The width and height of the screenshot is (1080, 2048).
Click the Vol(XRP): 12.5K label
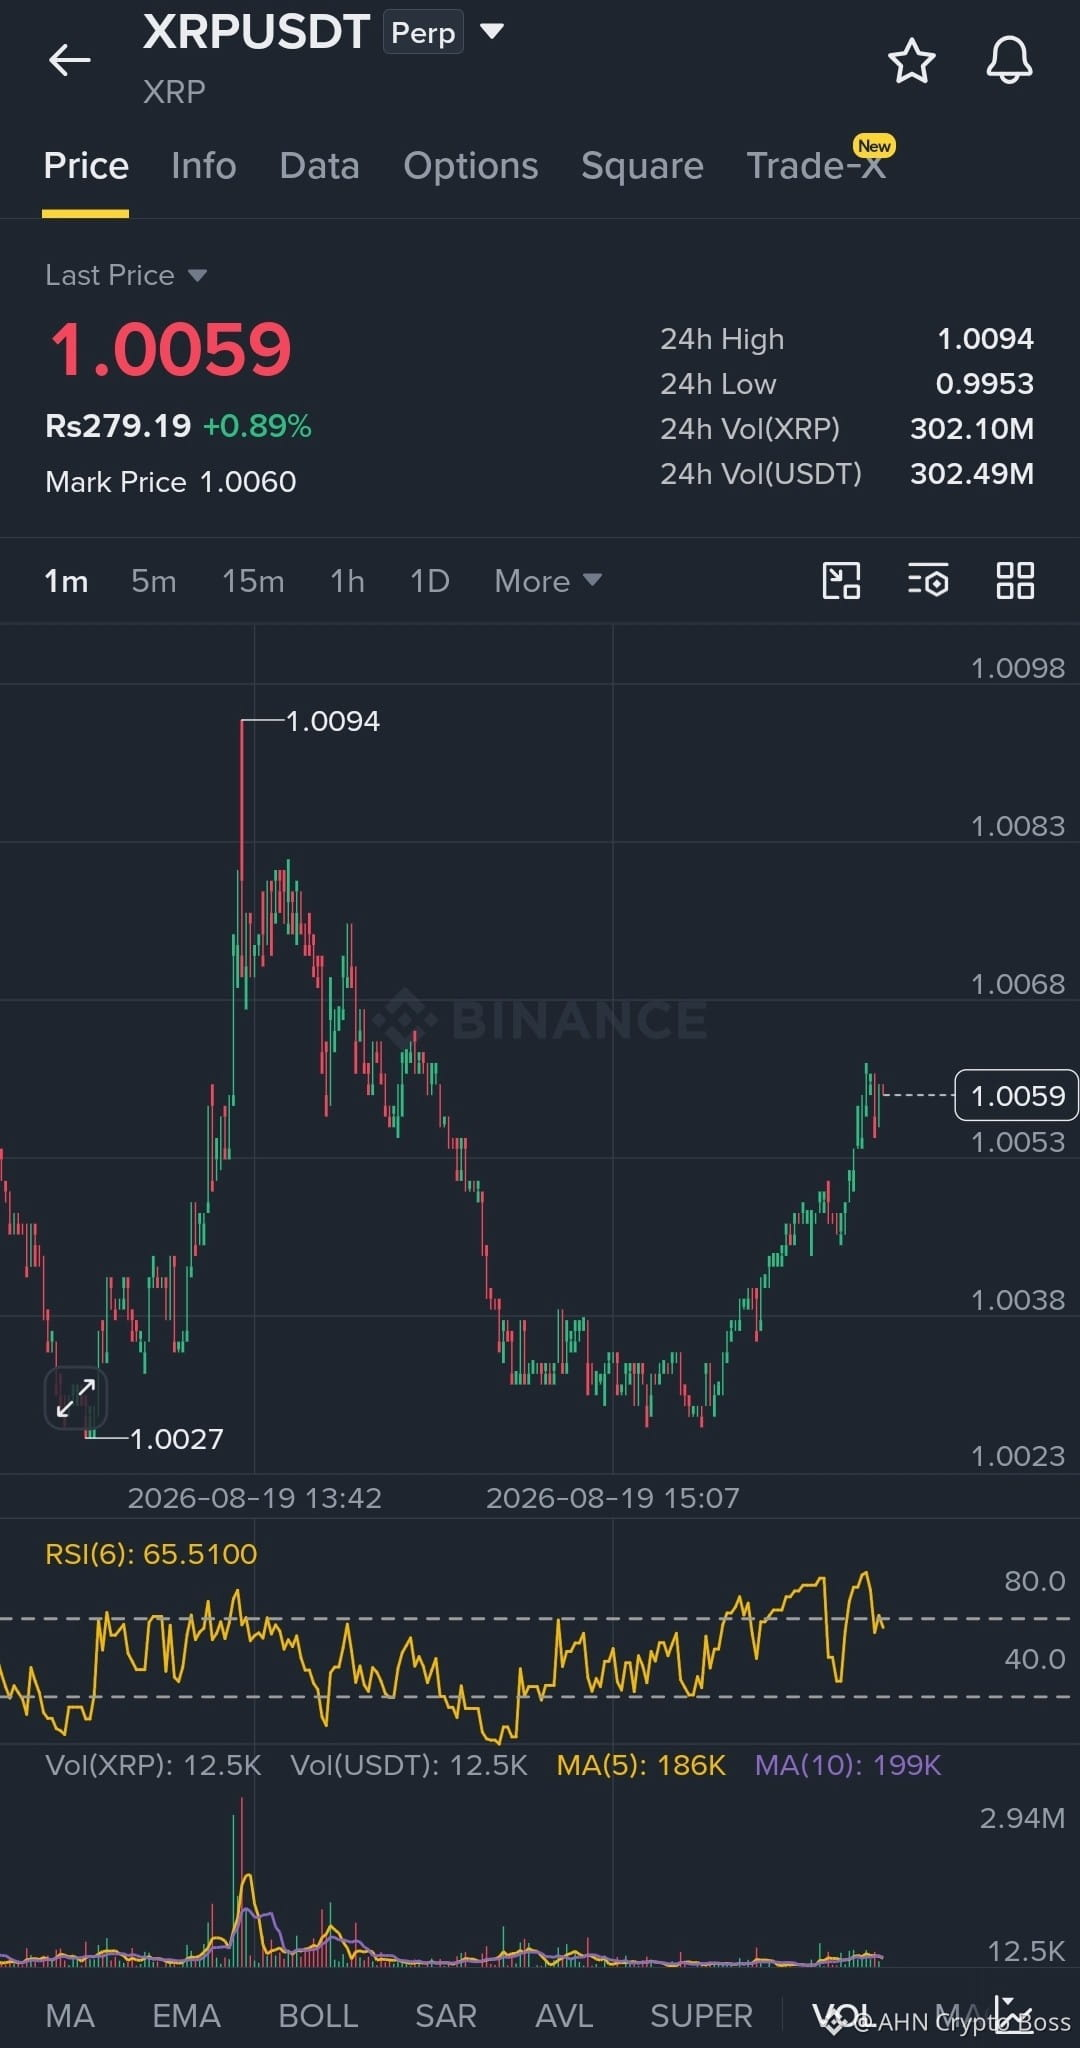[153, 1764]
